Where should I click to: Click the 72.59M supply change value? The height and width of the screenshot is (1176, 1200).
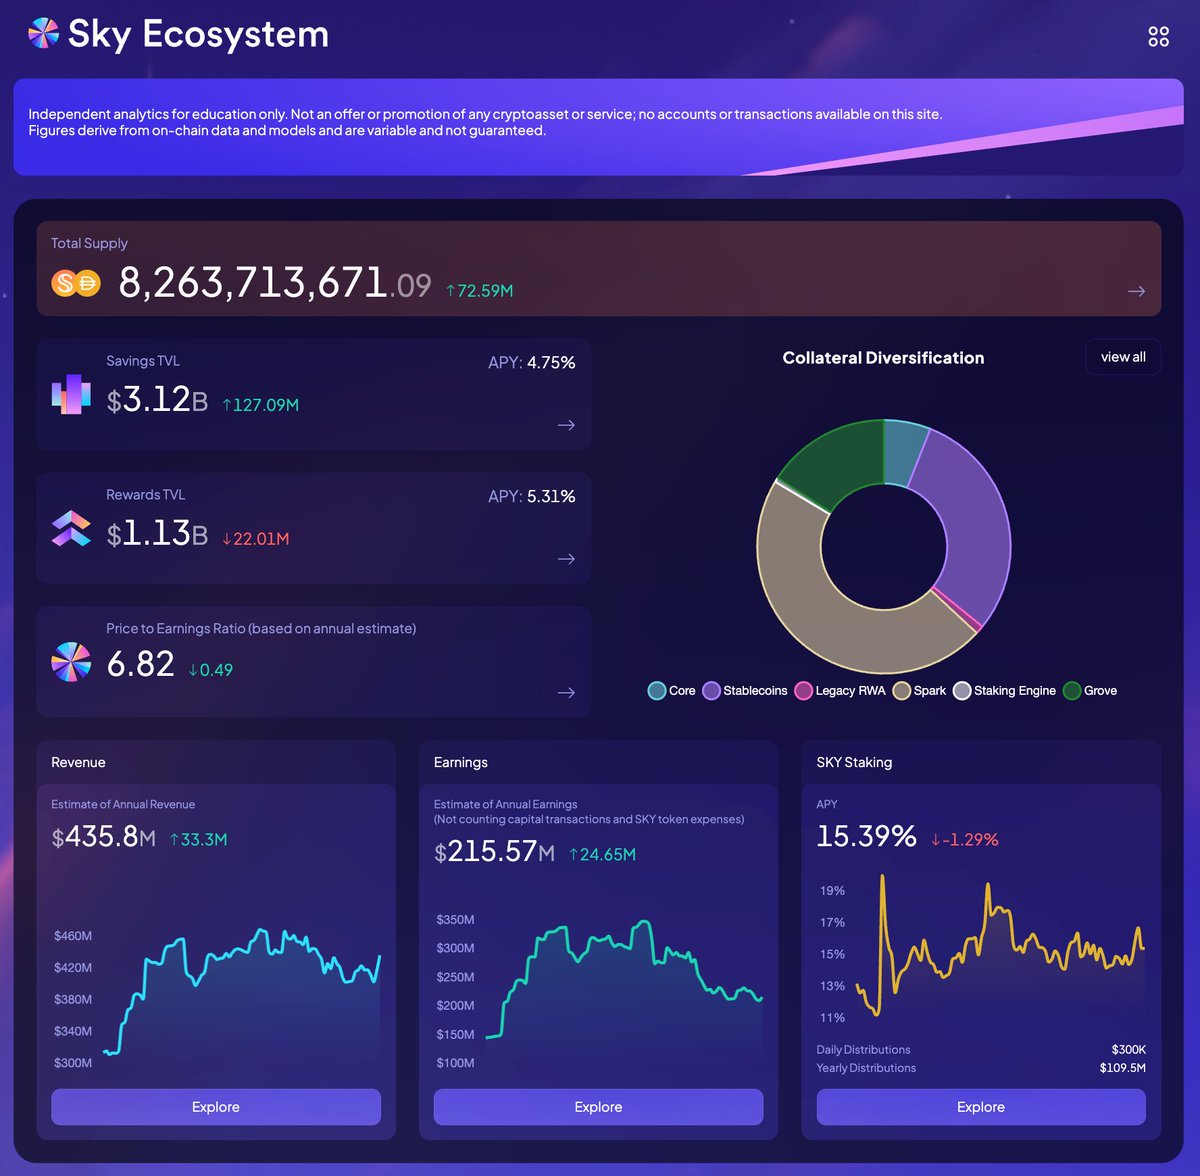479,291
